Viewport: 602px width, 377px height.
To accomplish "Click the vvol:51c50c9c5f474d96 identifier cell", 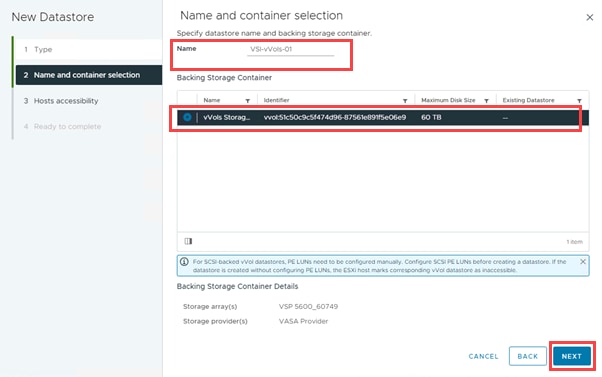I will coord(335,117).
